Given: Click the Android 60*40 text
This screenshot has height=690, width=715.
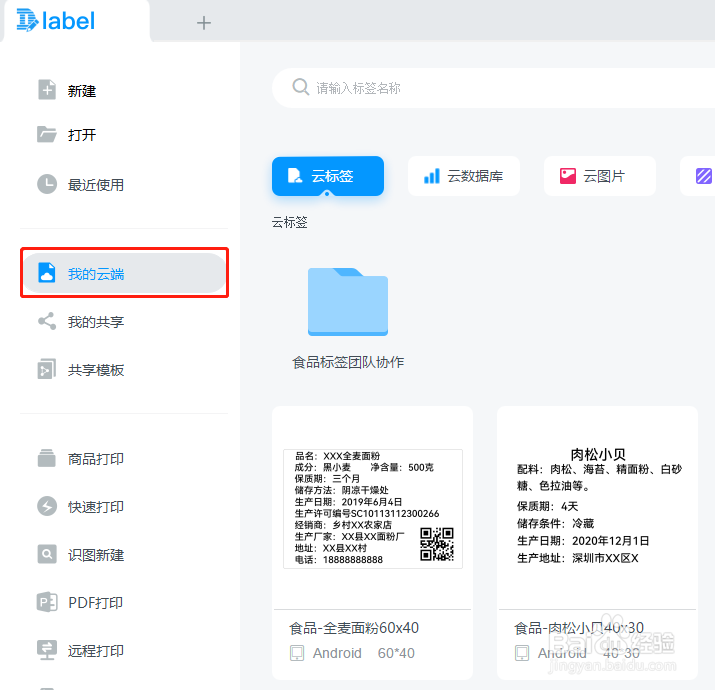Looking at the screenshot, I should tap(363, 653).
